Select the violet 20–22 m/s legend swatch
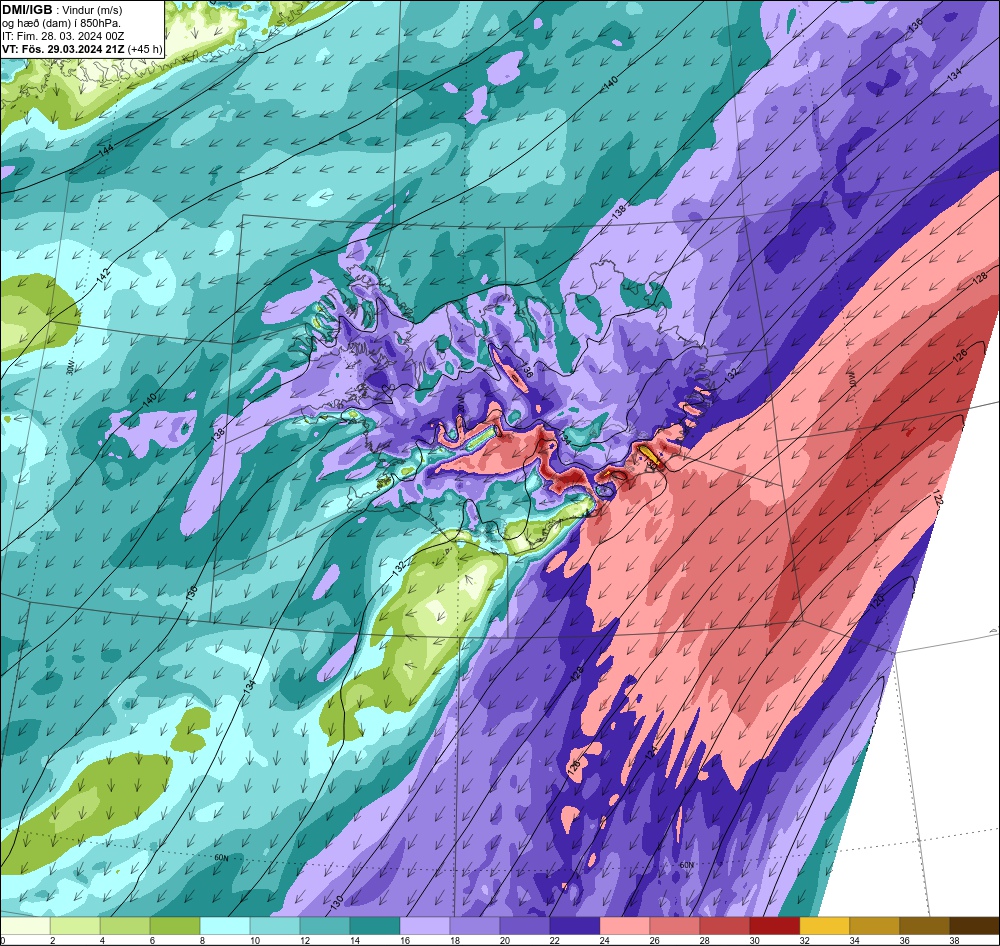The image size is (1000, 946). pos(524,926)
